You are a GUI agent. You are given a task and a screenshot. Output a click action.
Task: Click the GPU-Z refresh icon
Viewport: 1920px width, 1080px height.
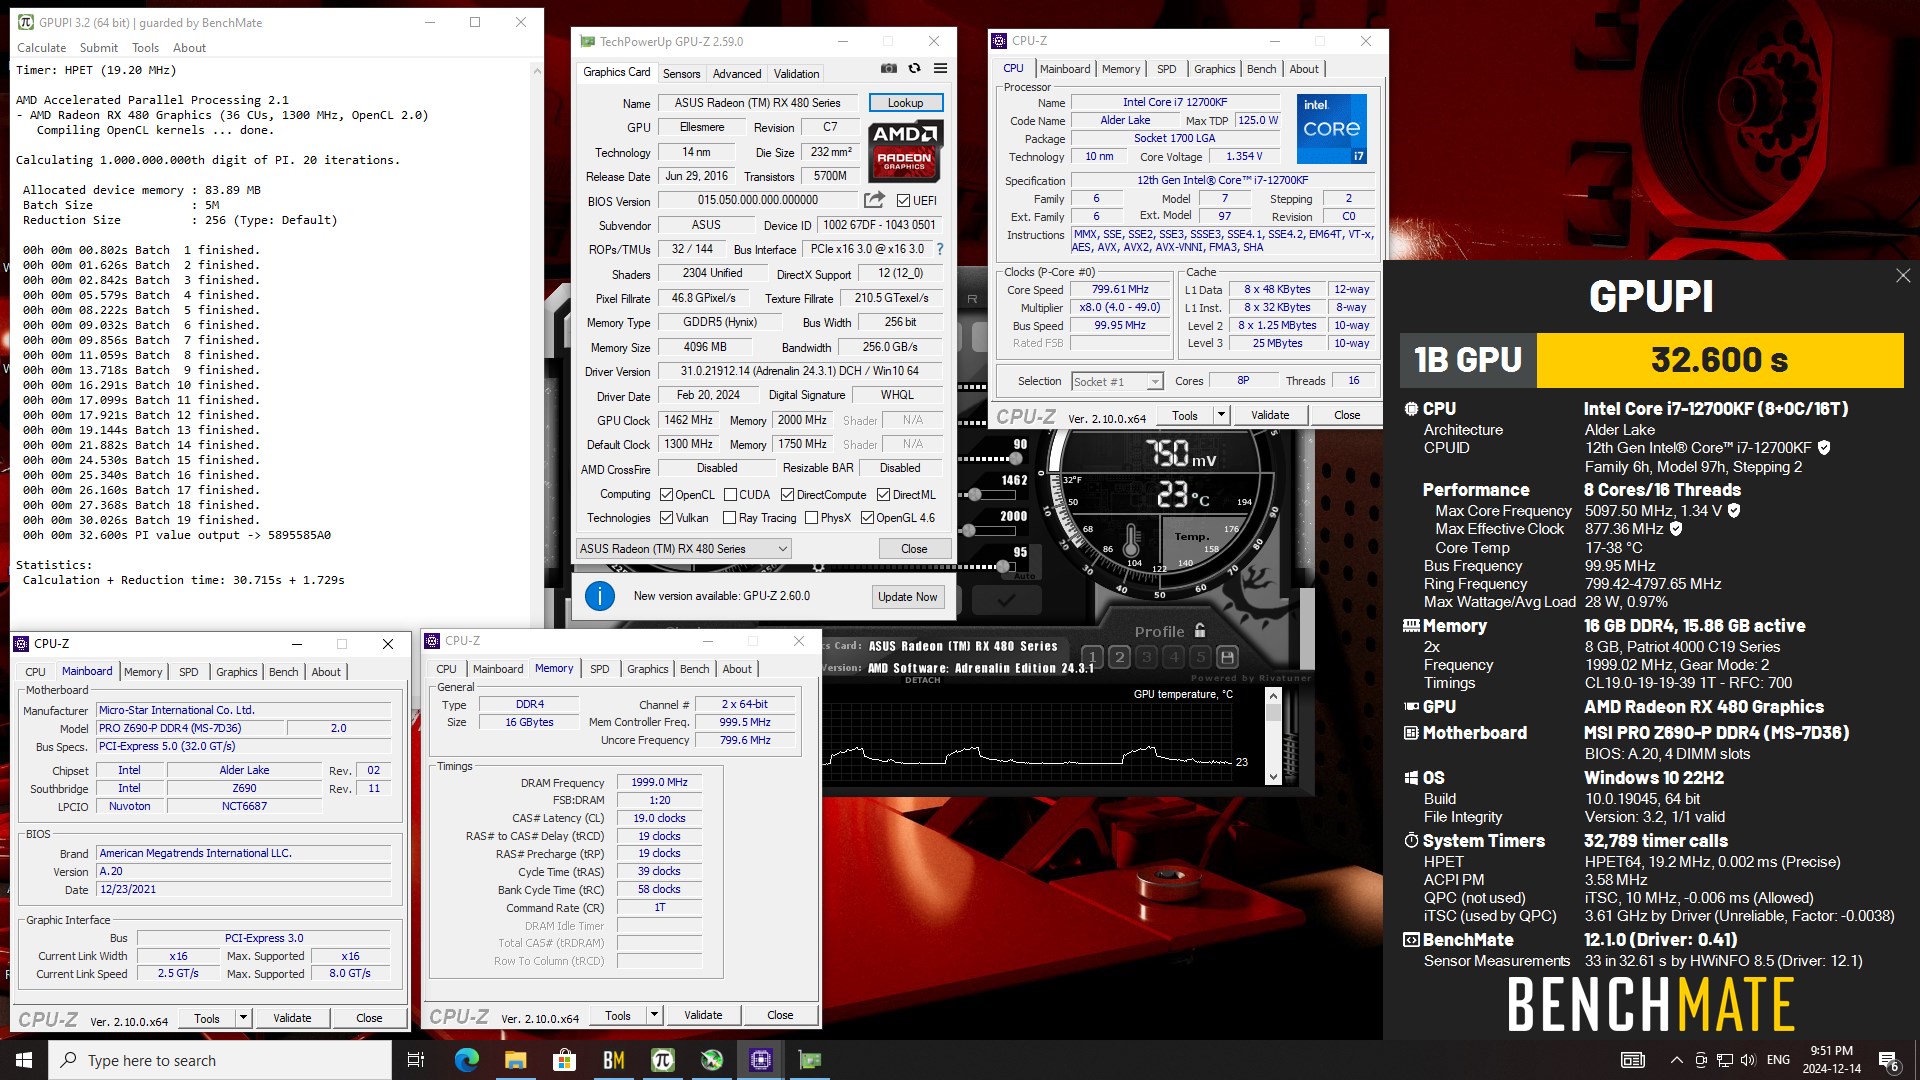tap(914, 68)
